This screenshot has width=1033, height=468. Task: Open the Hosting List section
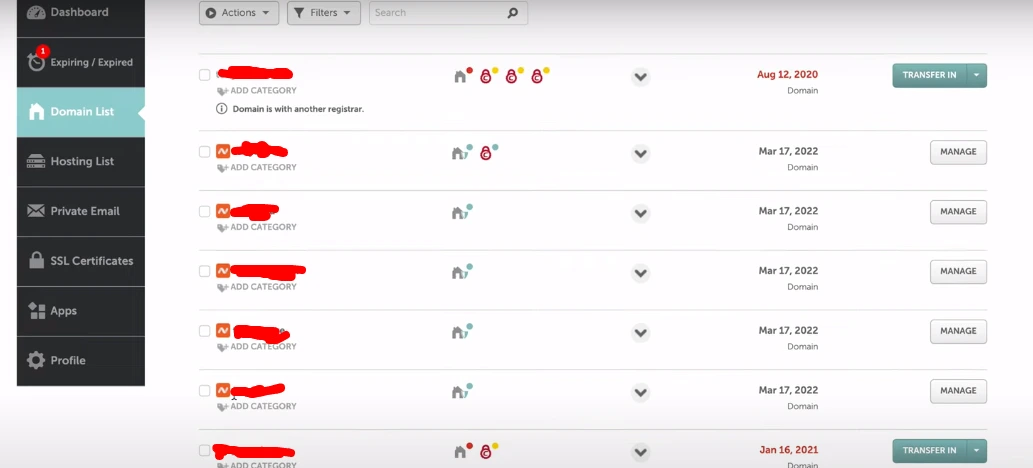80,161
